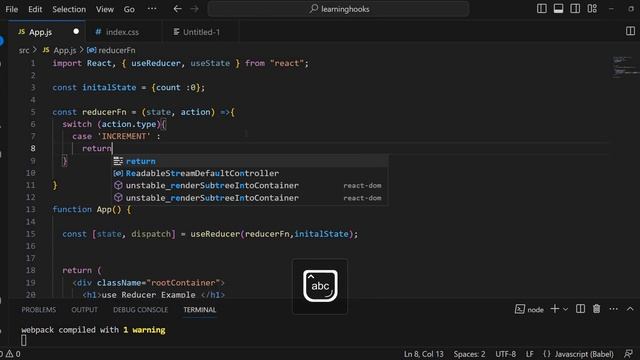
Task: Select first unstable_renderSubtreeIntoContainer suggestion
Action: pyautogui.click(x=250, y=186)
